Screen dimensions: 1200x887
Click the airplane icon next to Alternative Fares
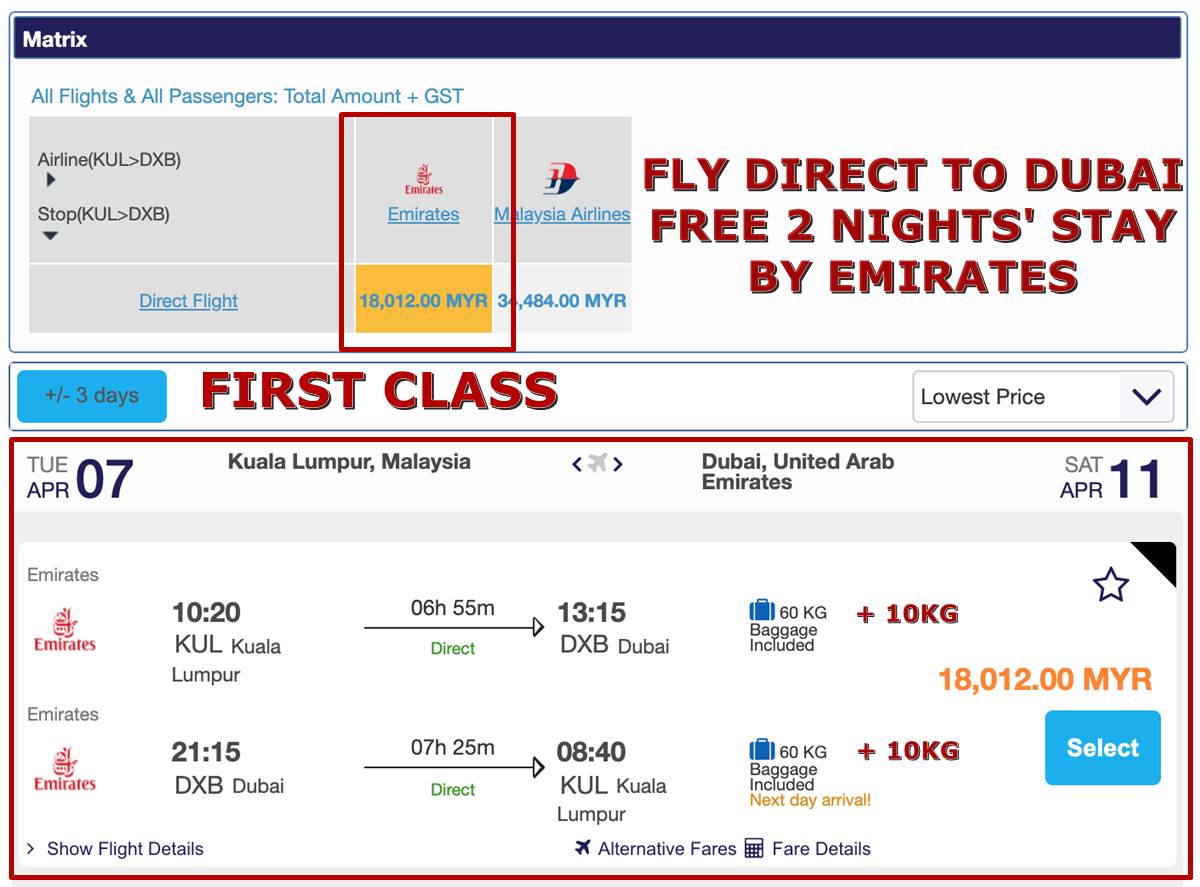[583, 848]
